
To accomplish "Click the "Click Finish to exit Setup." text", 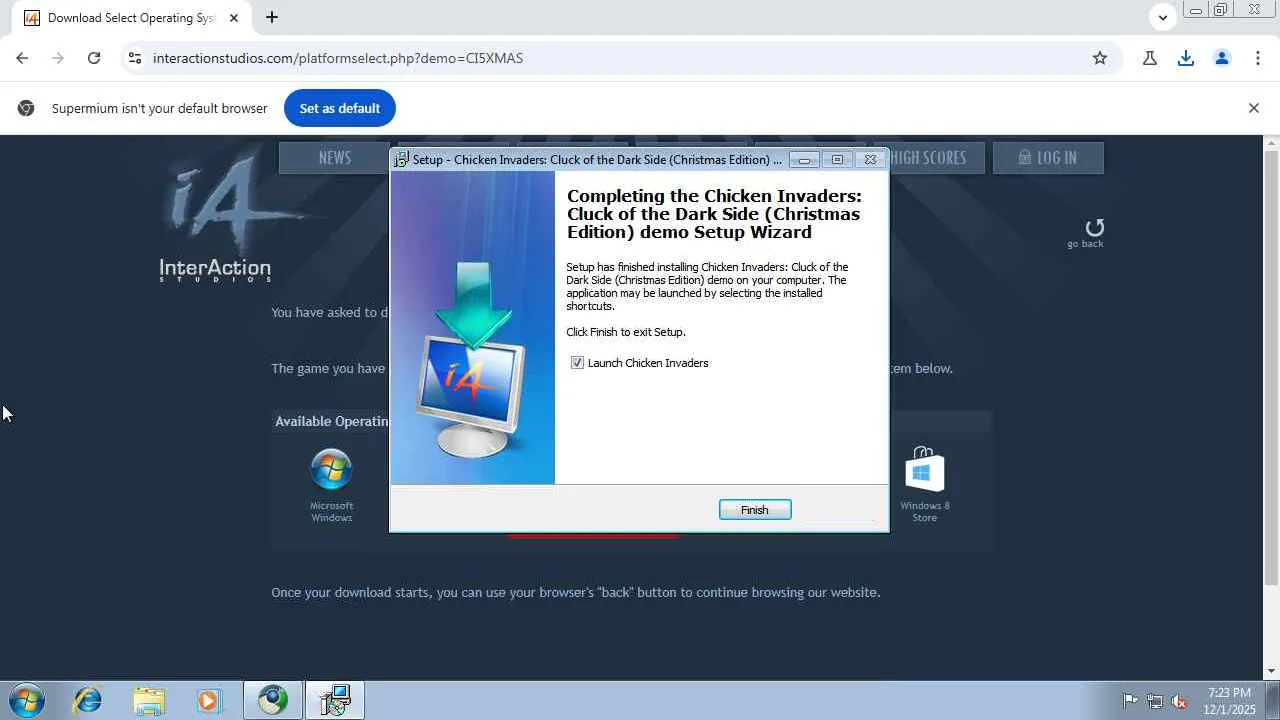I will [x=626, y=332].
